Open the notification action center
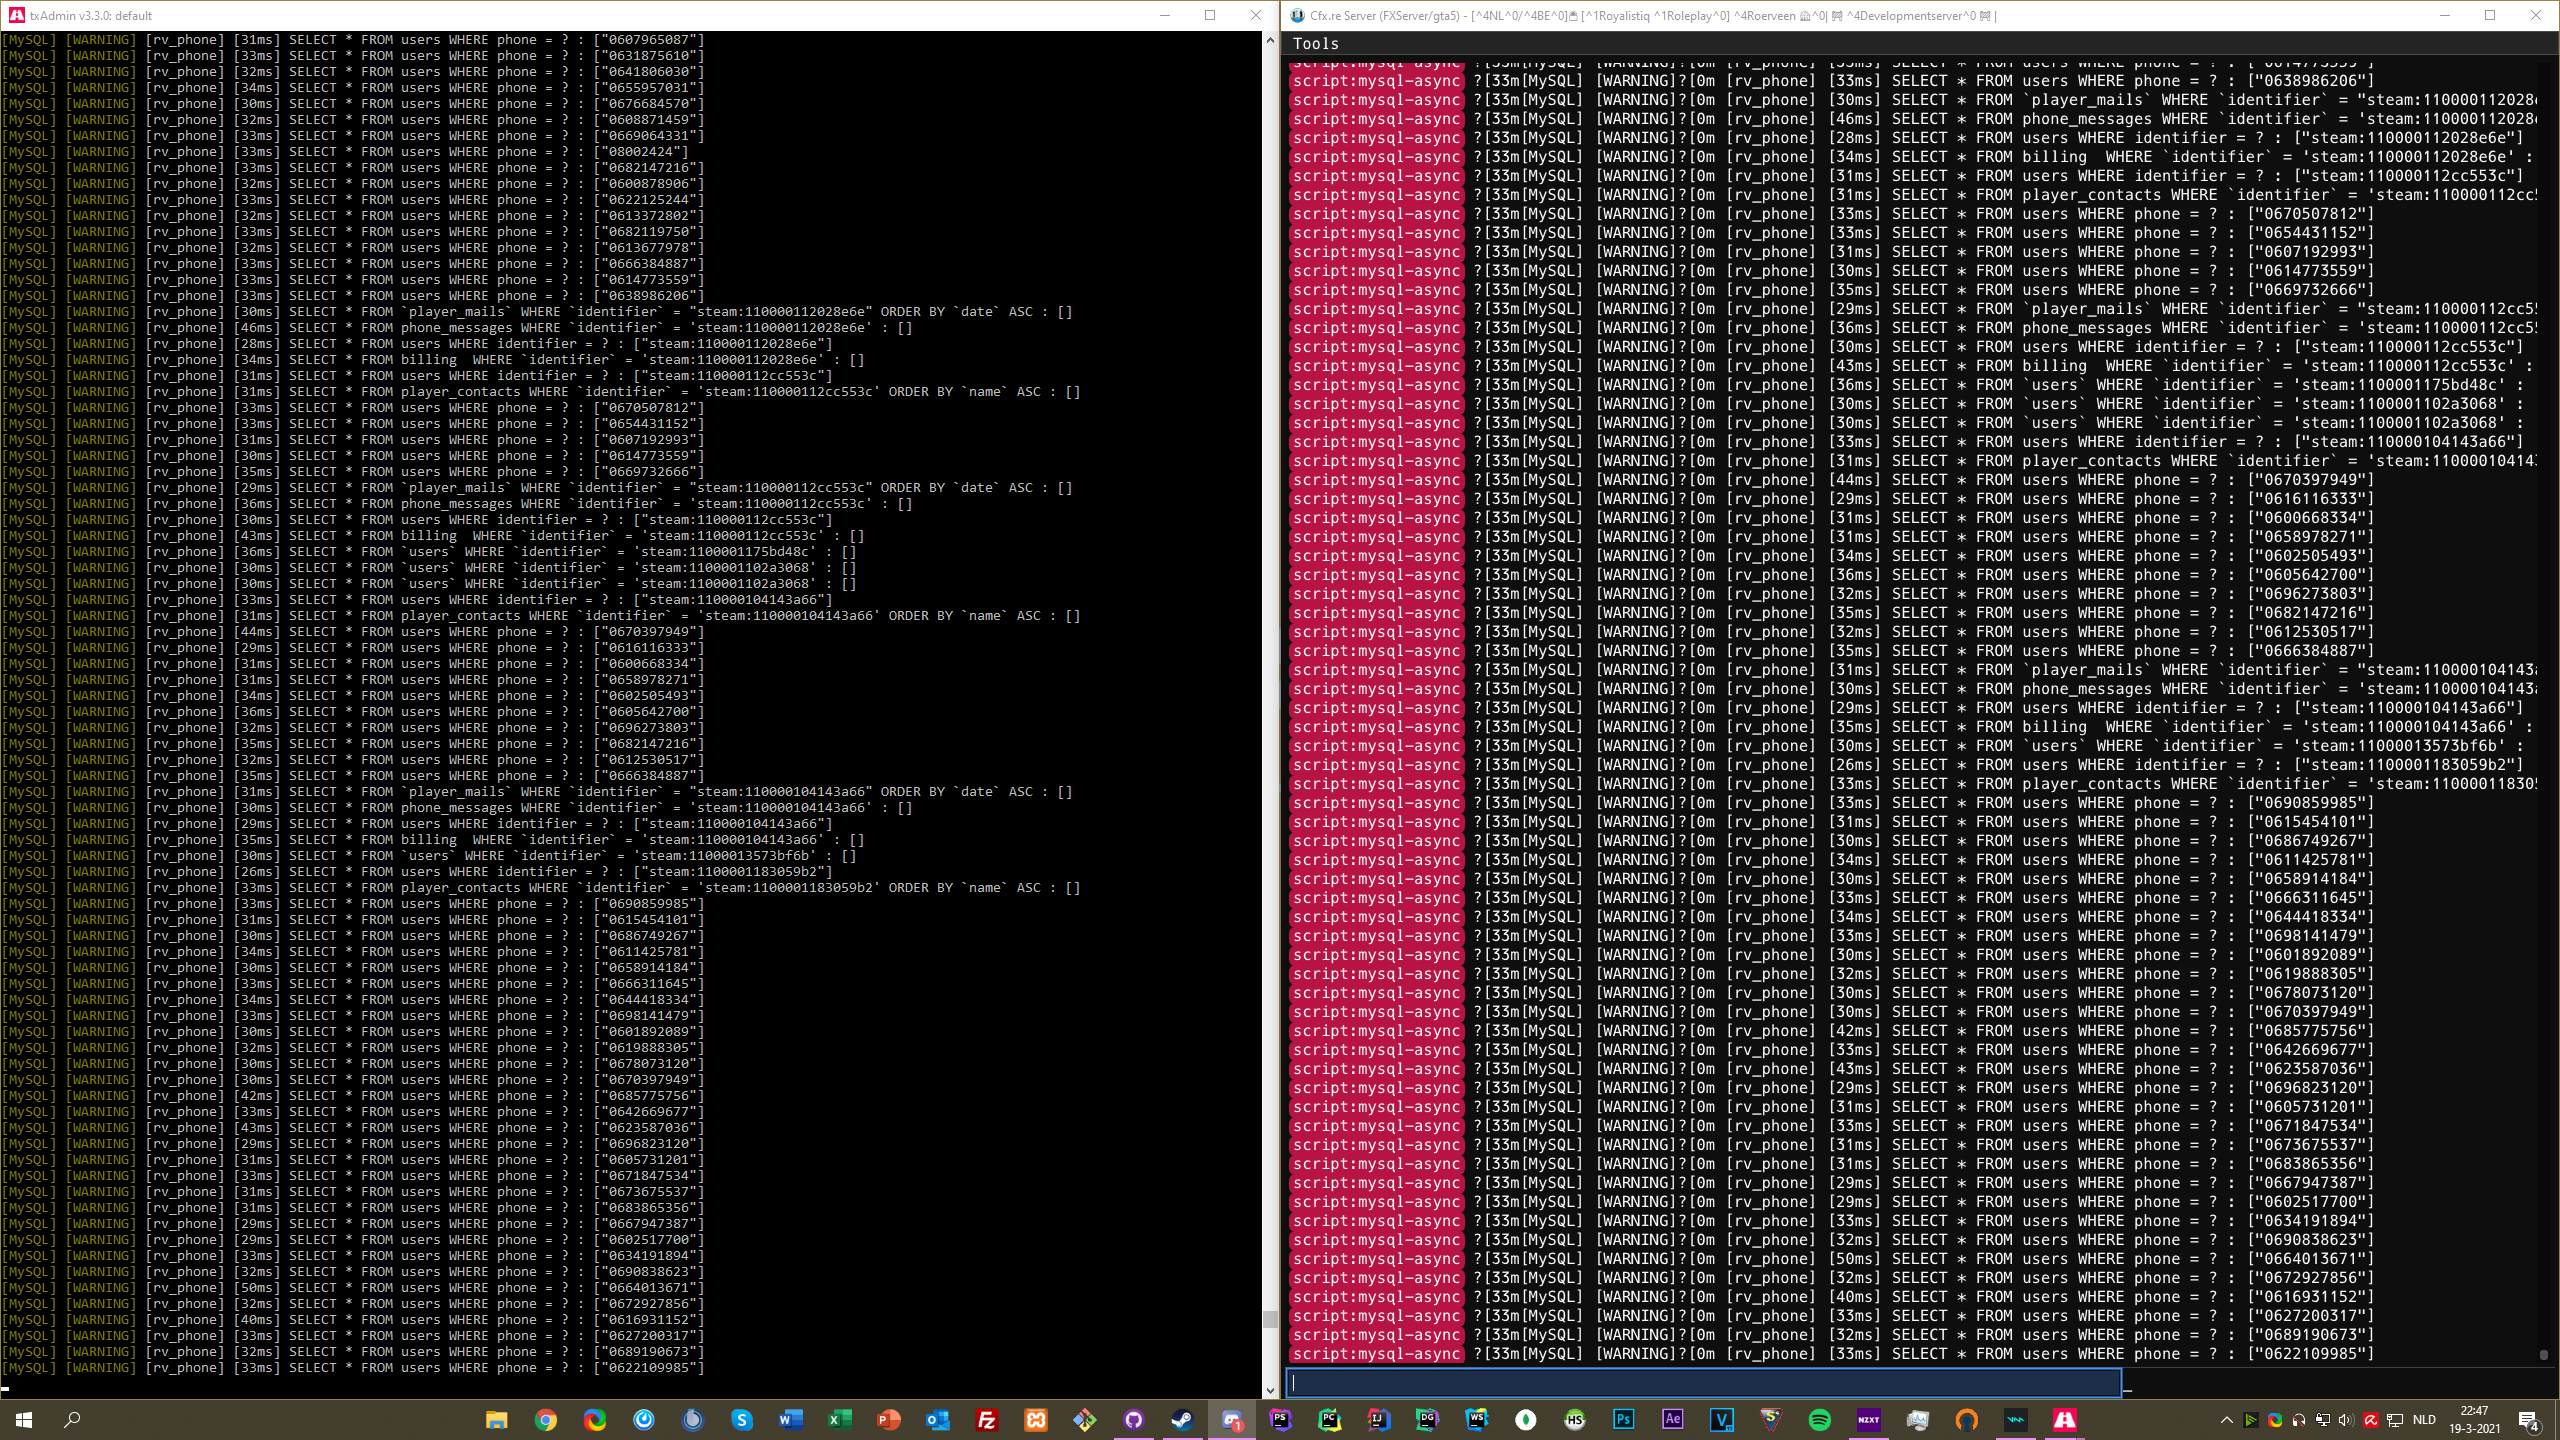This screenshot has width=2560, height=1440. pos(2528,1420)
